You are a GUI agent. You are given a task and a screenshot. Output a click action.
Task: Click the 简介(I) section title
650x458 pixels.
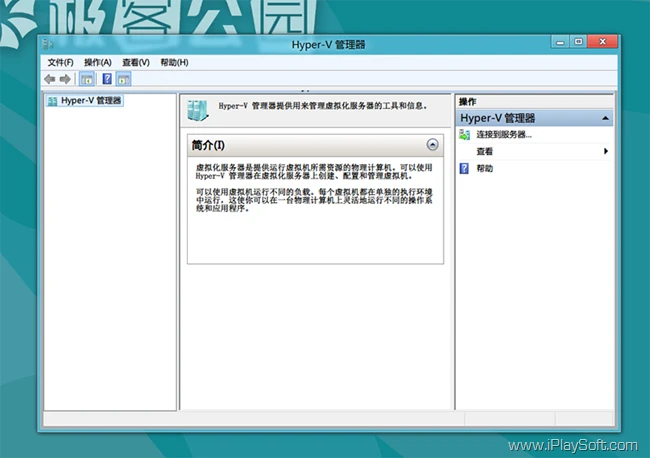click(208, 145)
